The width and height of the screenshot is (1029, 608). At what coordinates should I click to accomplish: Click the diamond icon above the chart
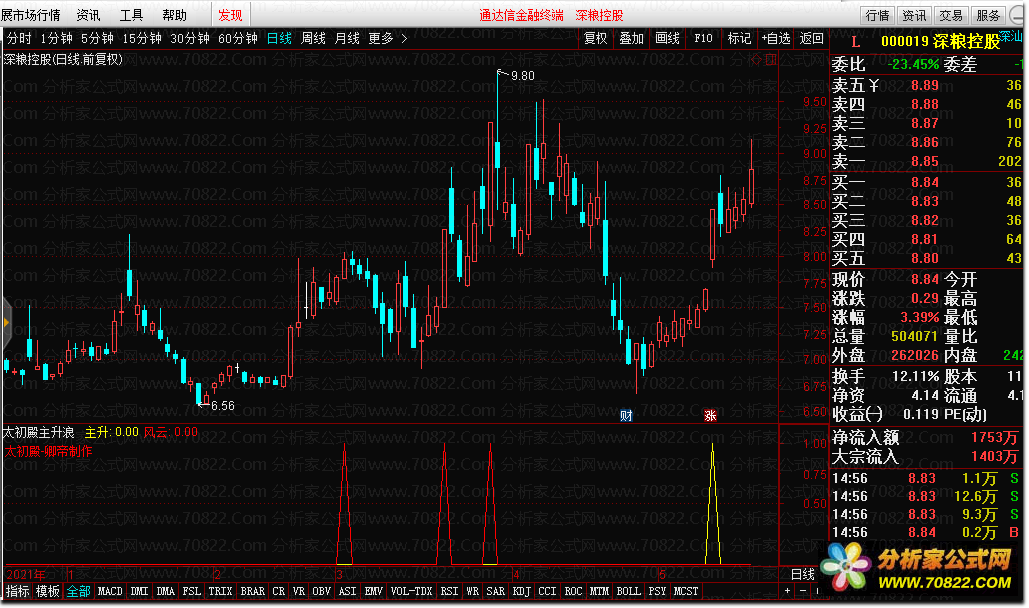coord(756,60)
